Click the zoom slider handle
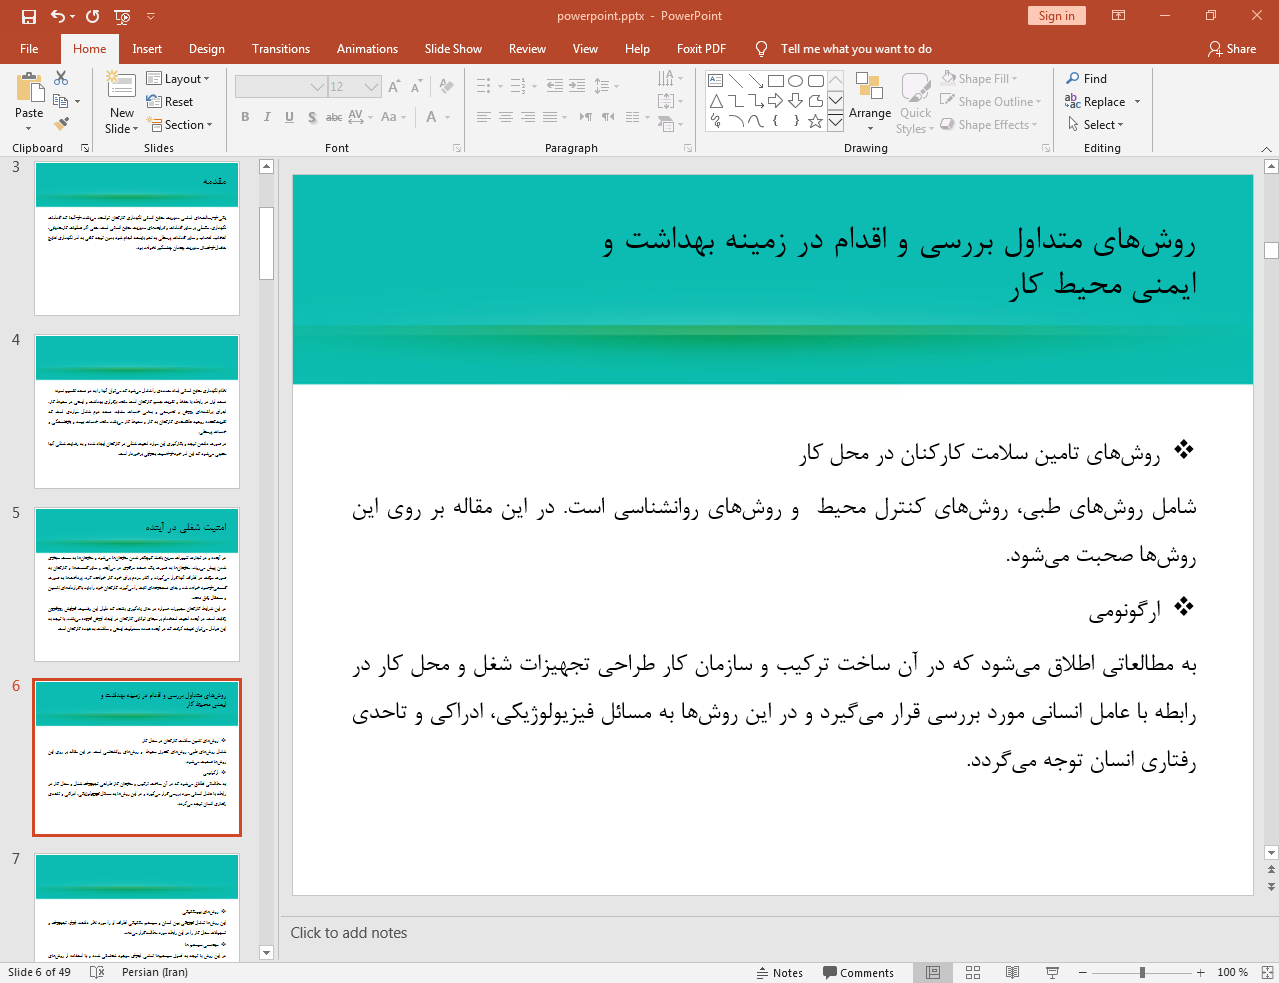1279x983 pixels. 1142,972
